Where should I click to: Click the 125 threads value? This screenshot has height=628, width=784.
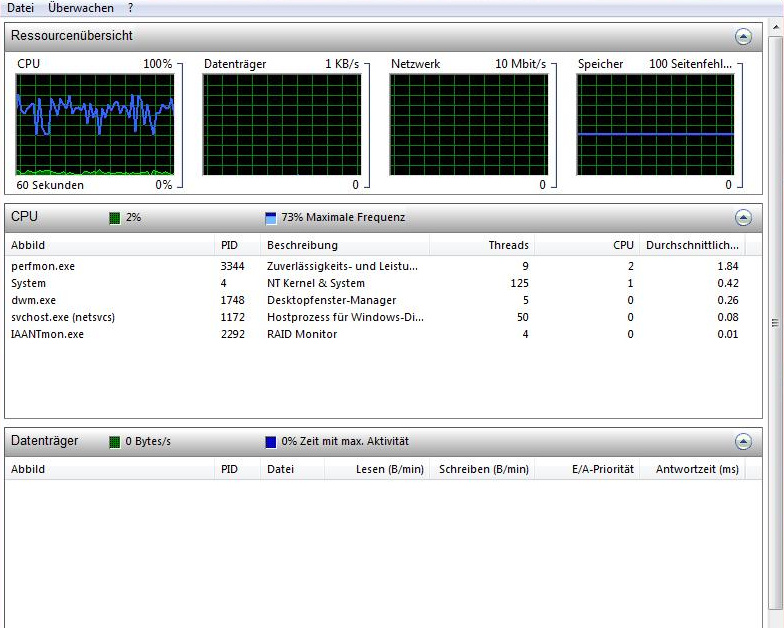520,283
